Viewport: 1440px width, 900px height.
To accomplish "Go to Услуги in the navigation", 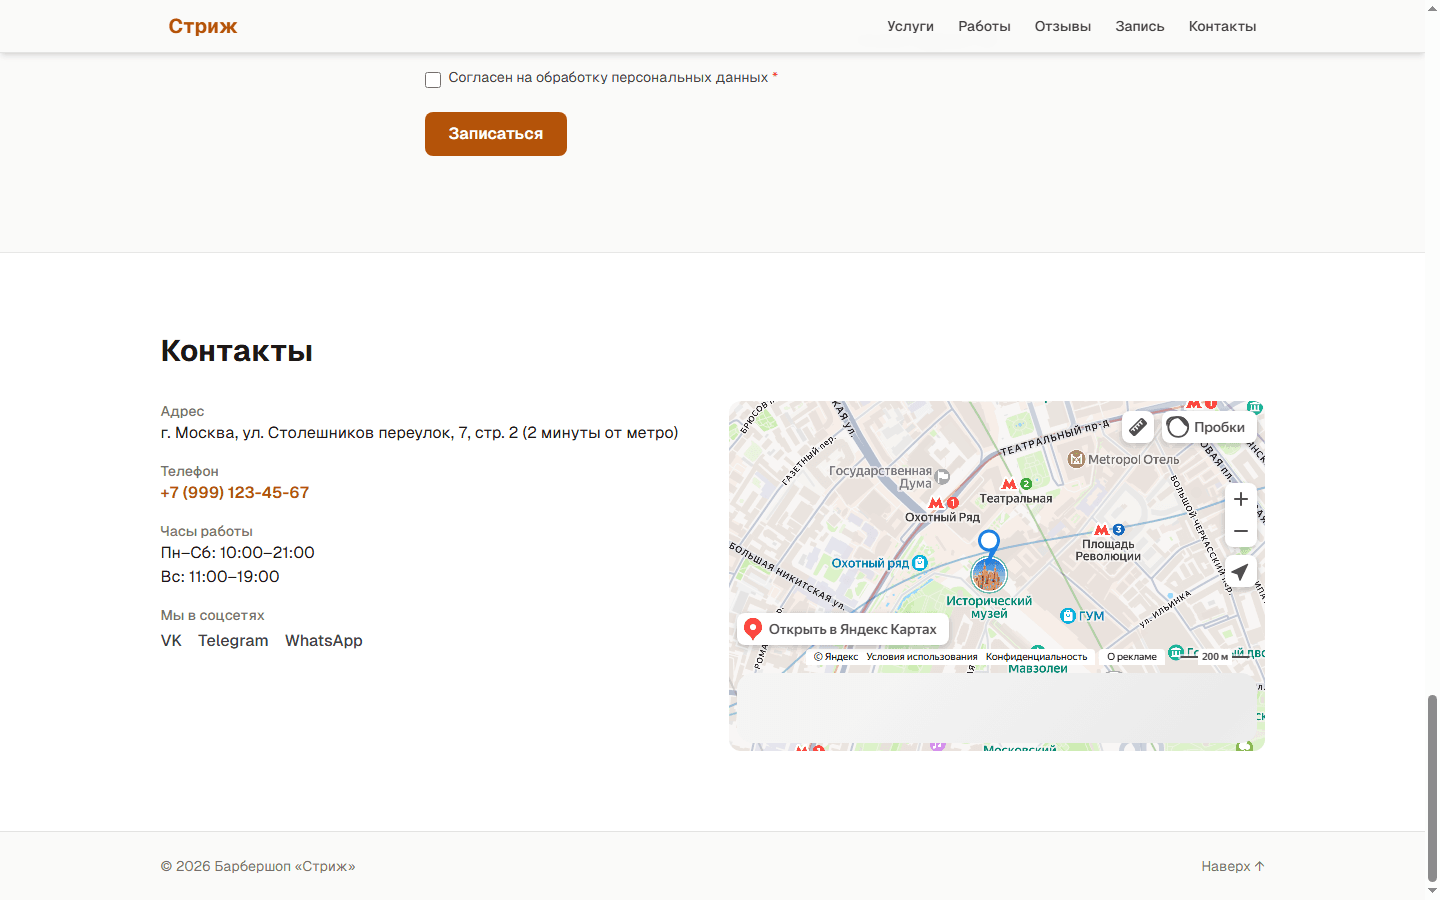I will 910,26.
